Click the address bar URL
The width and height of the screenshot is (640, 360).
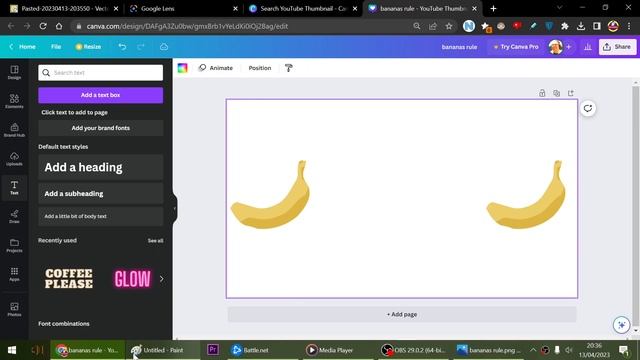tap(187, 26)
